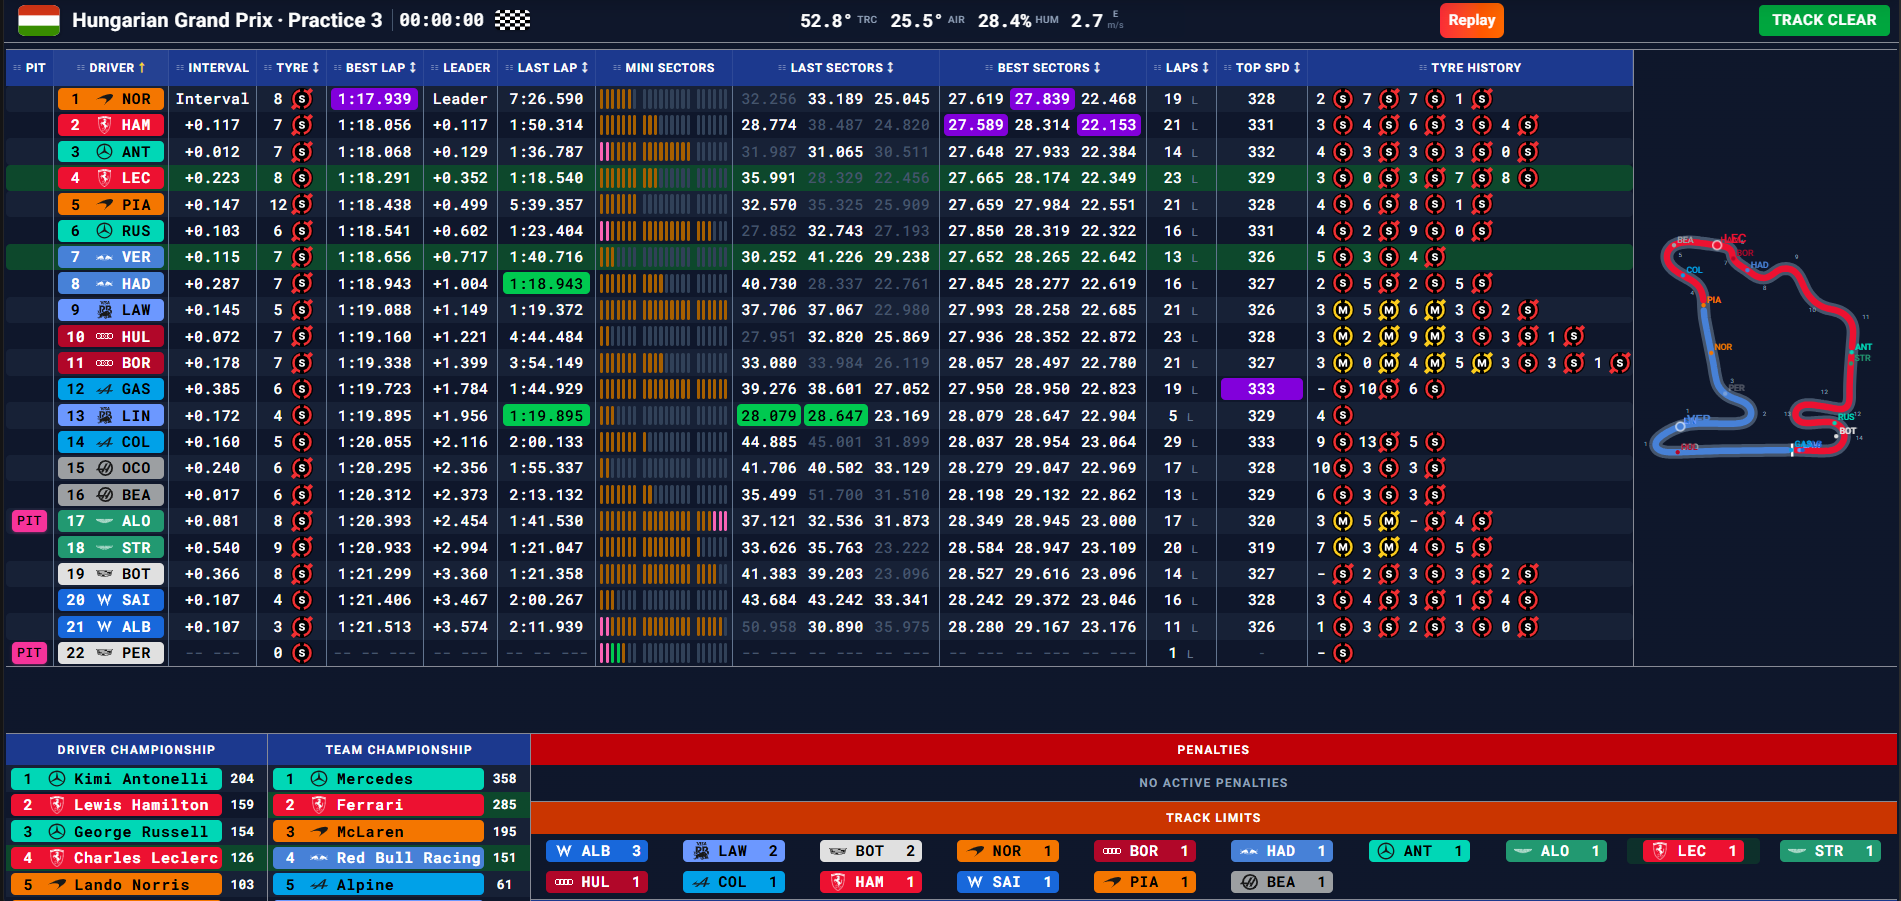Click the PENALTIES panel header
This screenshot has width=1901, height=901.
pyautogui.click(x=1213, y=750)
